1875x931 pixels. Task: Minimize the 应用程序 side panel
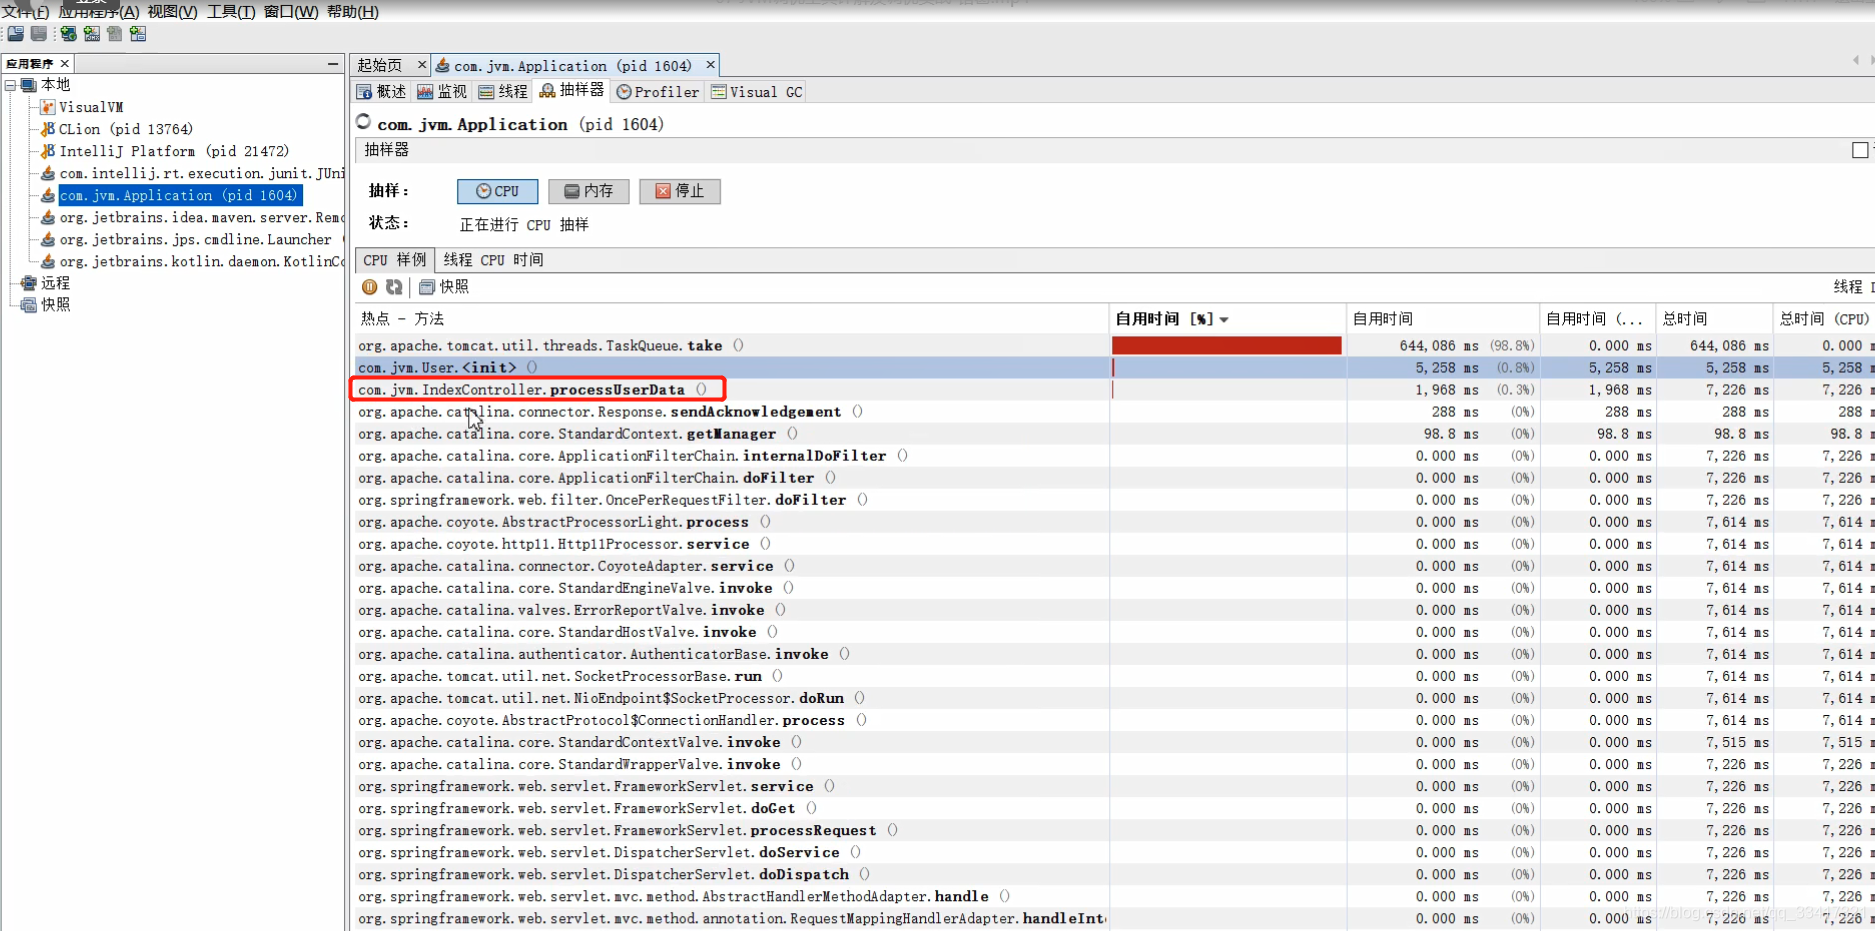coord(333,64)
